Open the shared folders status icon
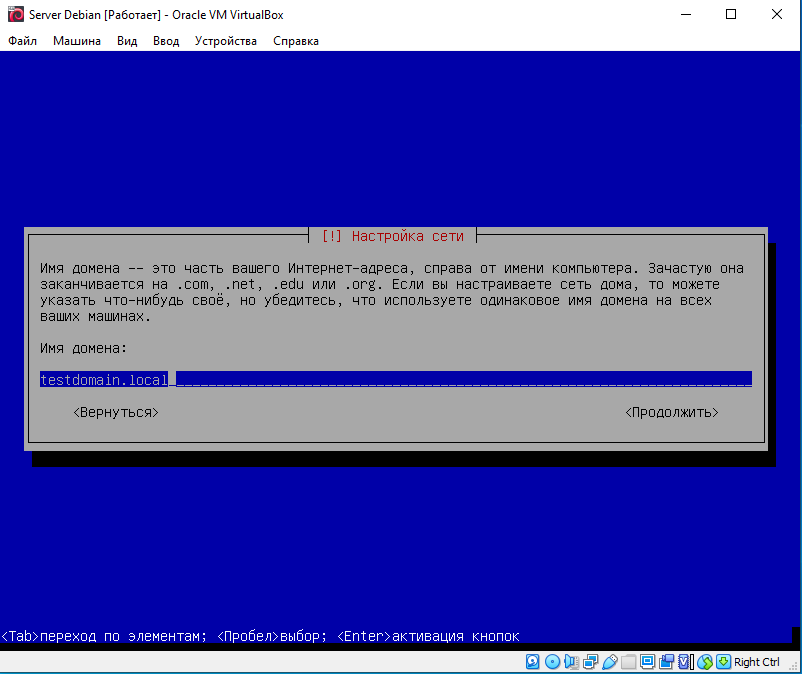 coord(628,662)
